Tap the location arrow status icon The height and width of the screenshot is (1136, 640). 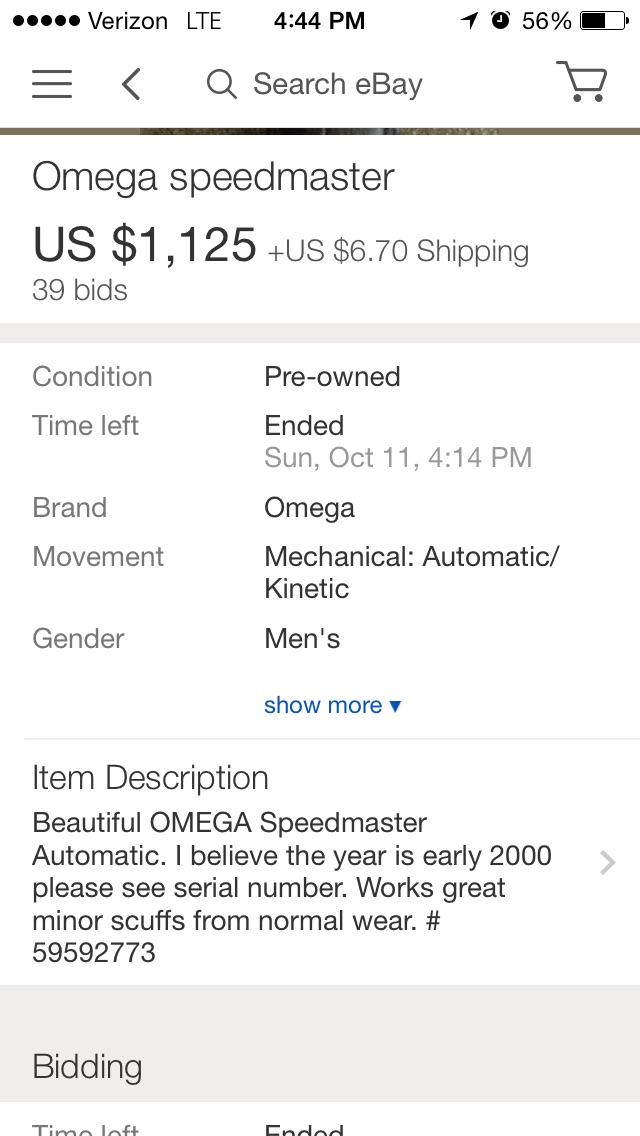click(x=469, y=20)
